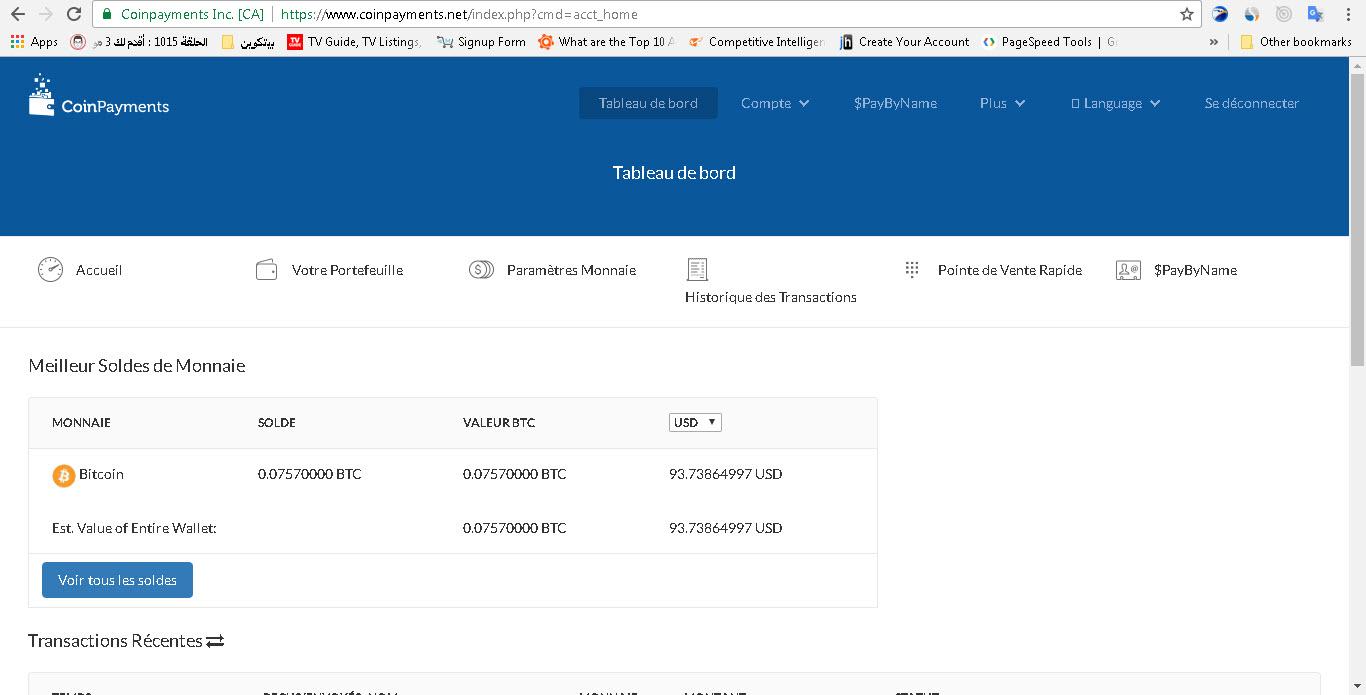Click the Accueil gauge icon

point(50,270)
